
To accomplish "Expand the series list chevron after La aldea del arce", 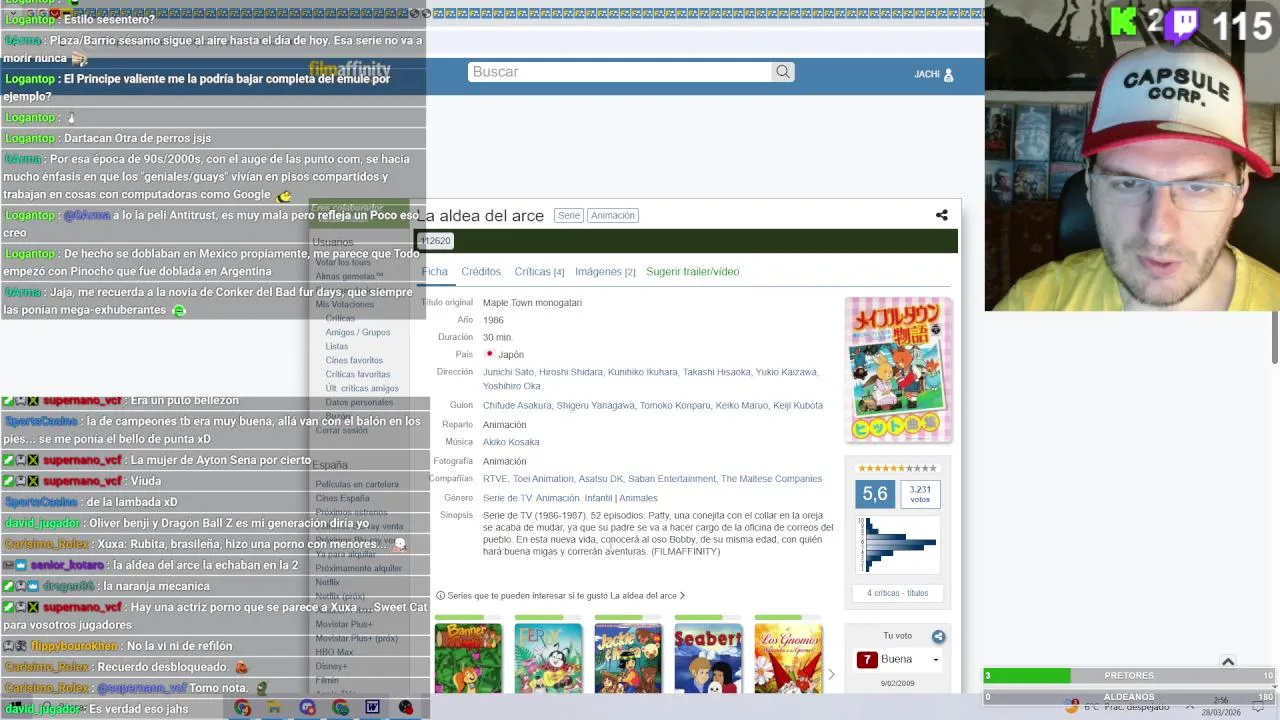I will 682,596.
